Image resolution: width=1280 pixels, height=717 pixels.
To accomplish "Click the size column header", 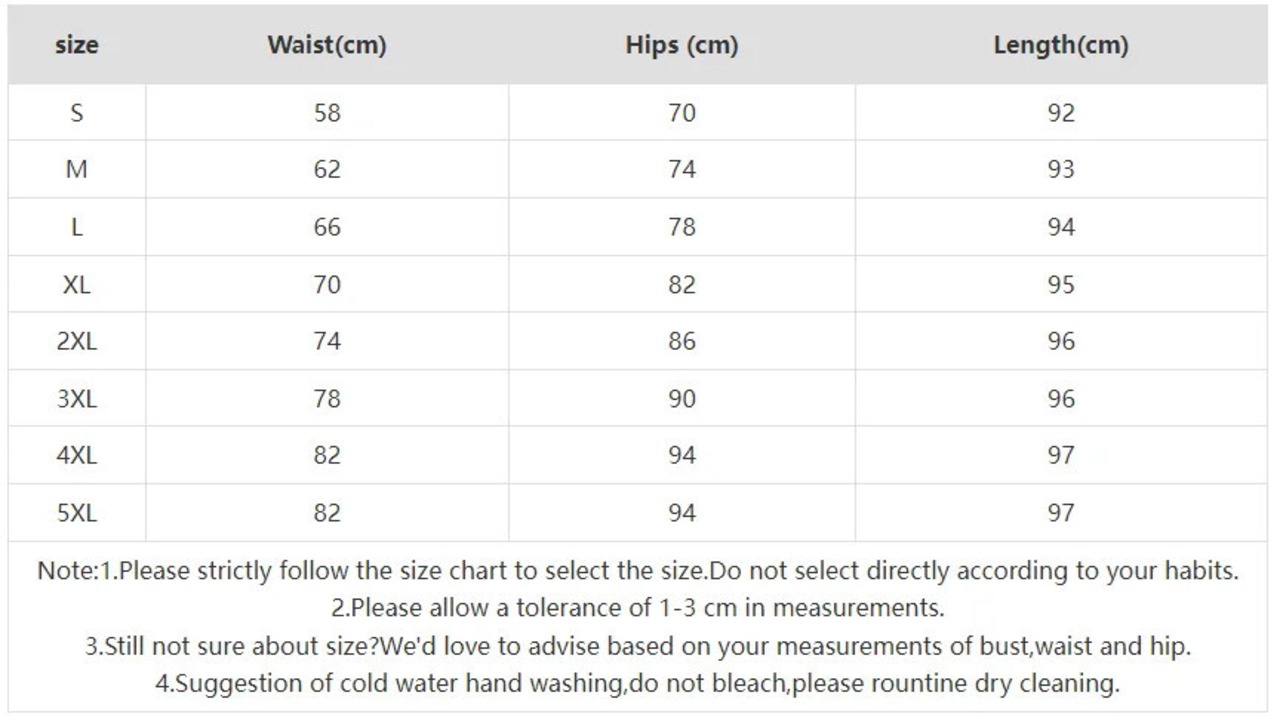I will pyautogui.click(x=77, y=45).
